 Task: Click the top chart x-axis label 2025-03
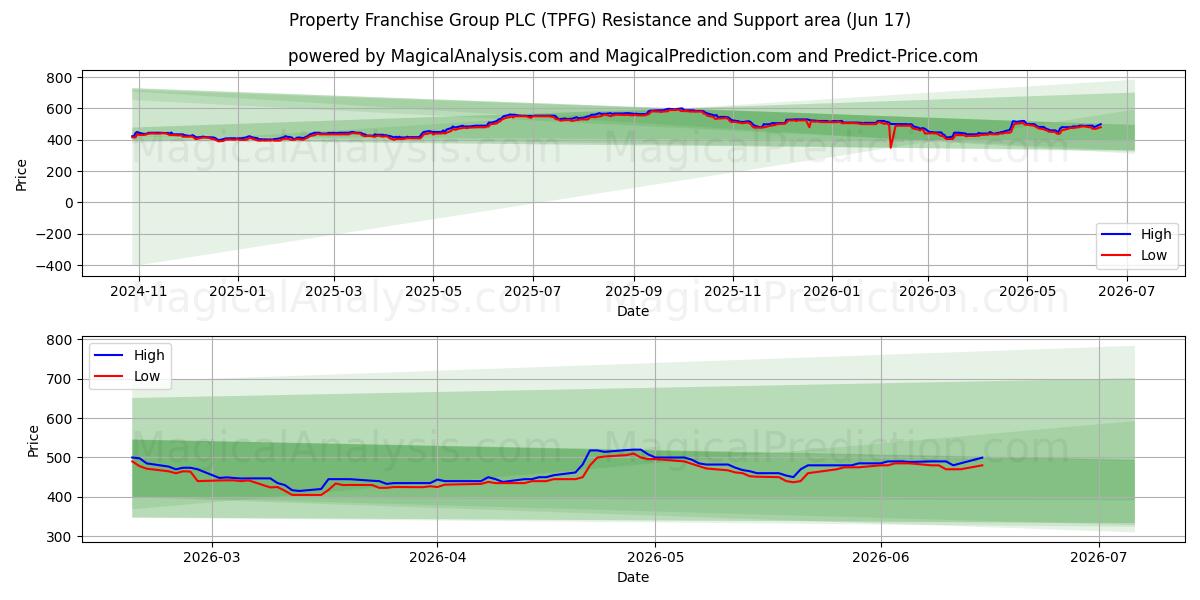pyautogui.click(x=333, y=291)
